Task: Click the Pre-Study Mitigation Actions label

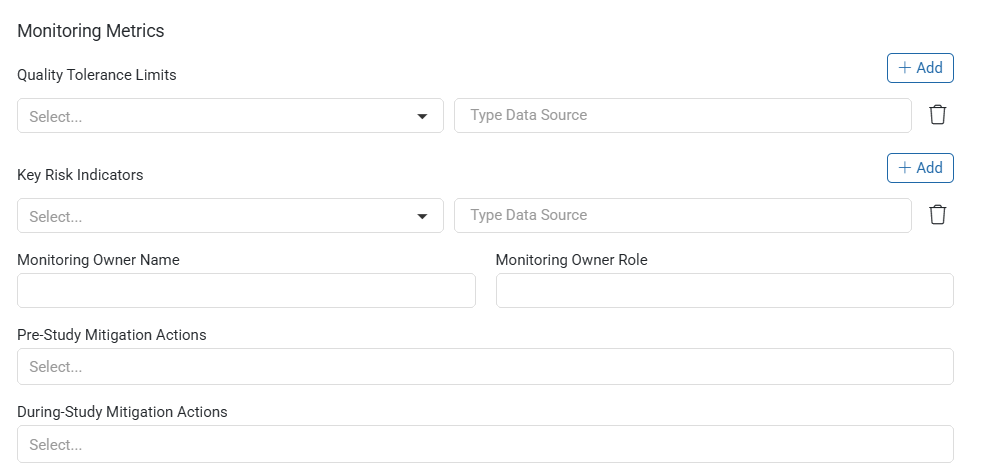Action: pos(112,335)
